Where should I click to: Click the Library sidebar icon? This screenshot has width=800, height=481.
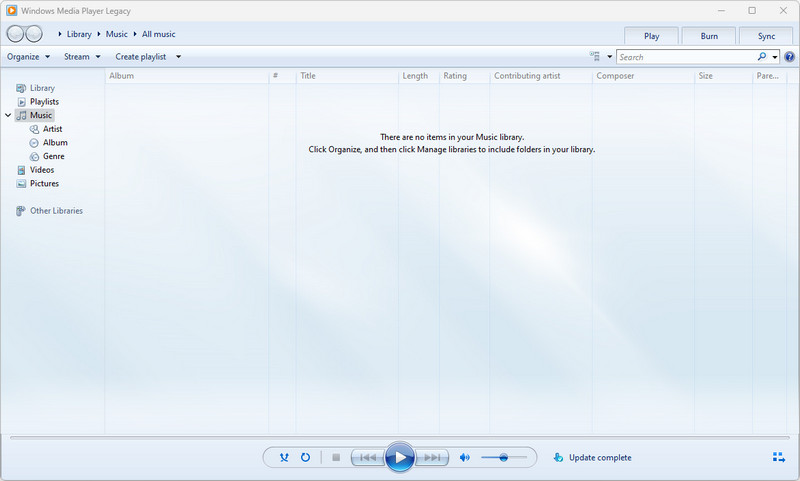[21, 88]
